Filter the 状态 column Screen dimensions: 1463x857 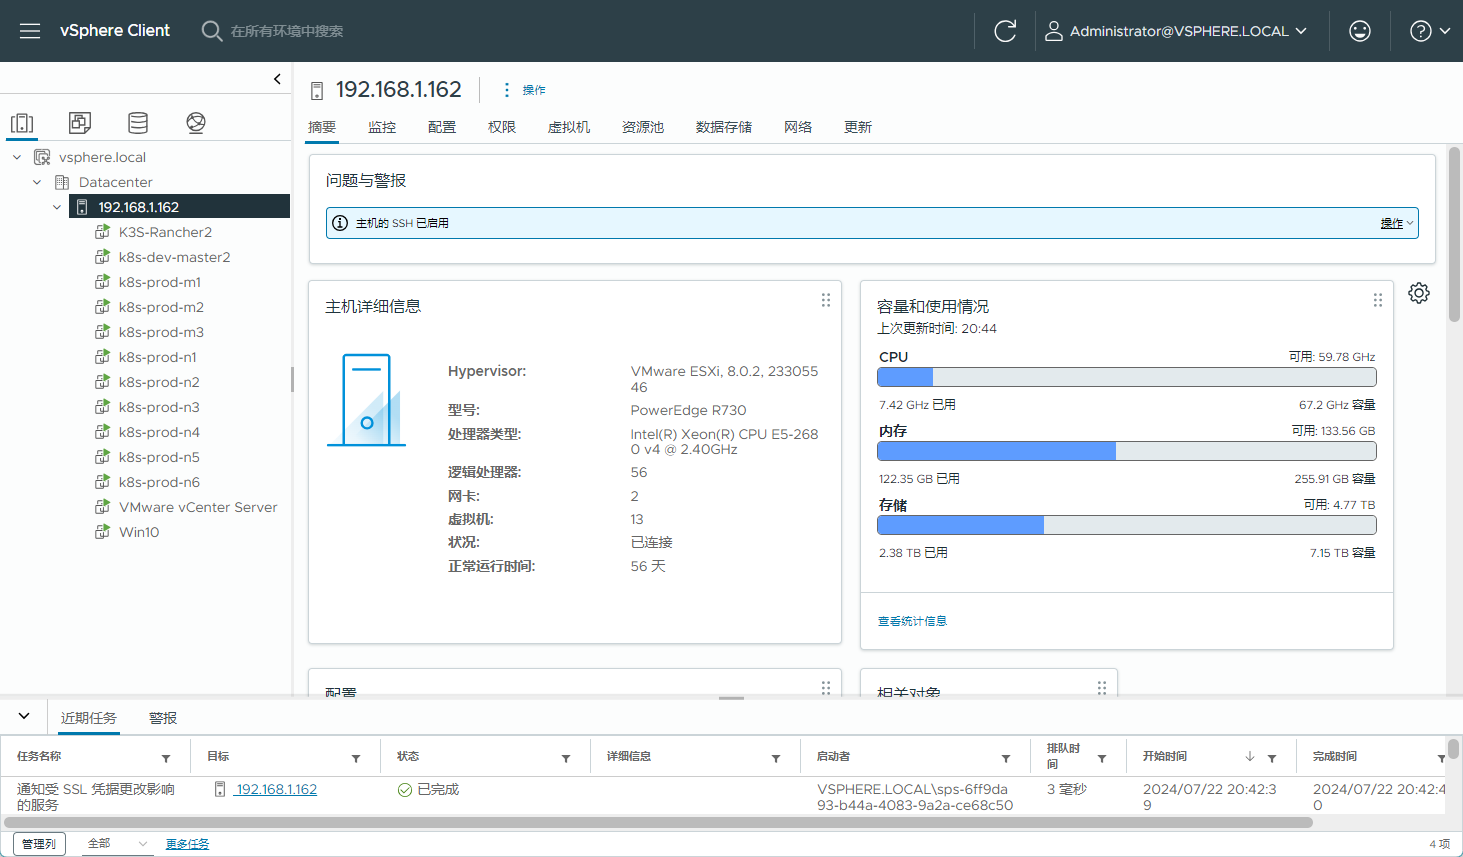point(566,759)
